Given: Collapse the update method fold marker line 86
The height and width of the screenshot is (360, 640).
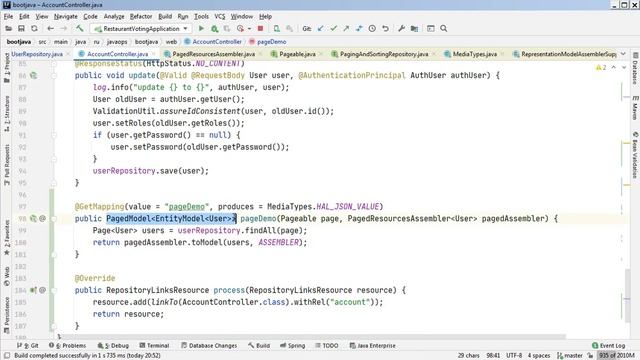Looking at the screenshot, I should coord(53,76).
